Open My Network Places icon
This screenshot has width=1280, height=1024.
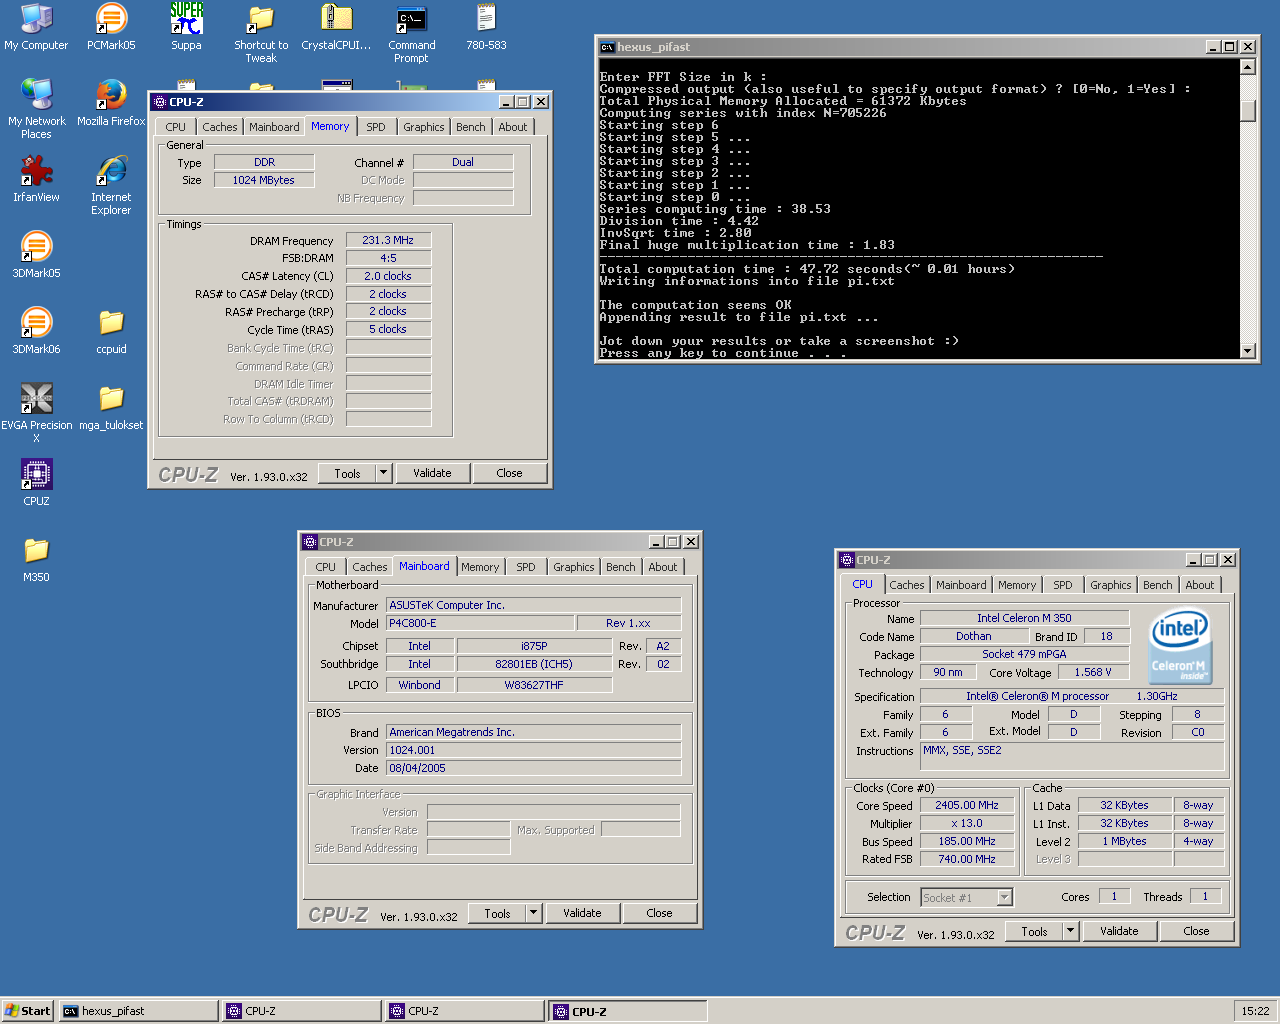tap(36, 109)
